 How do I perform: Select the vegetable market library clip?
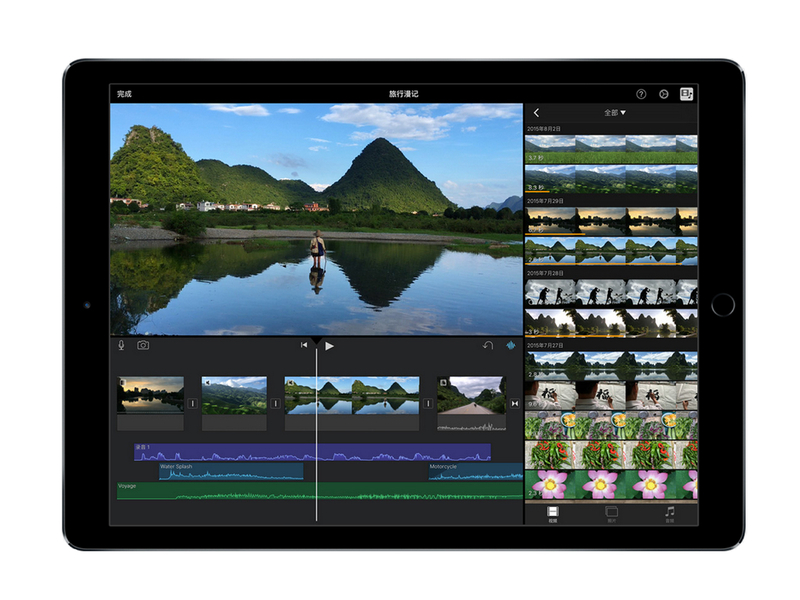click(x=611, y=425)
